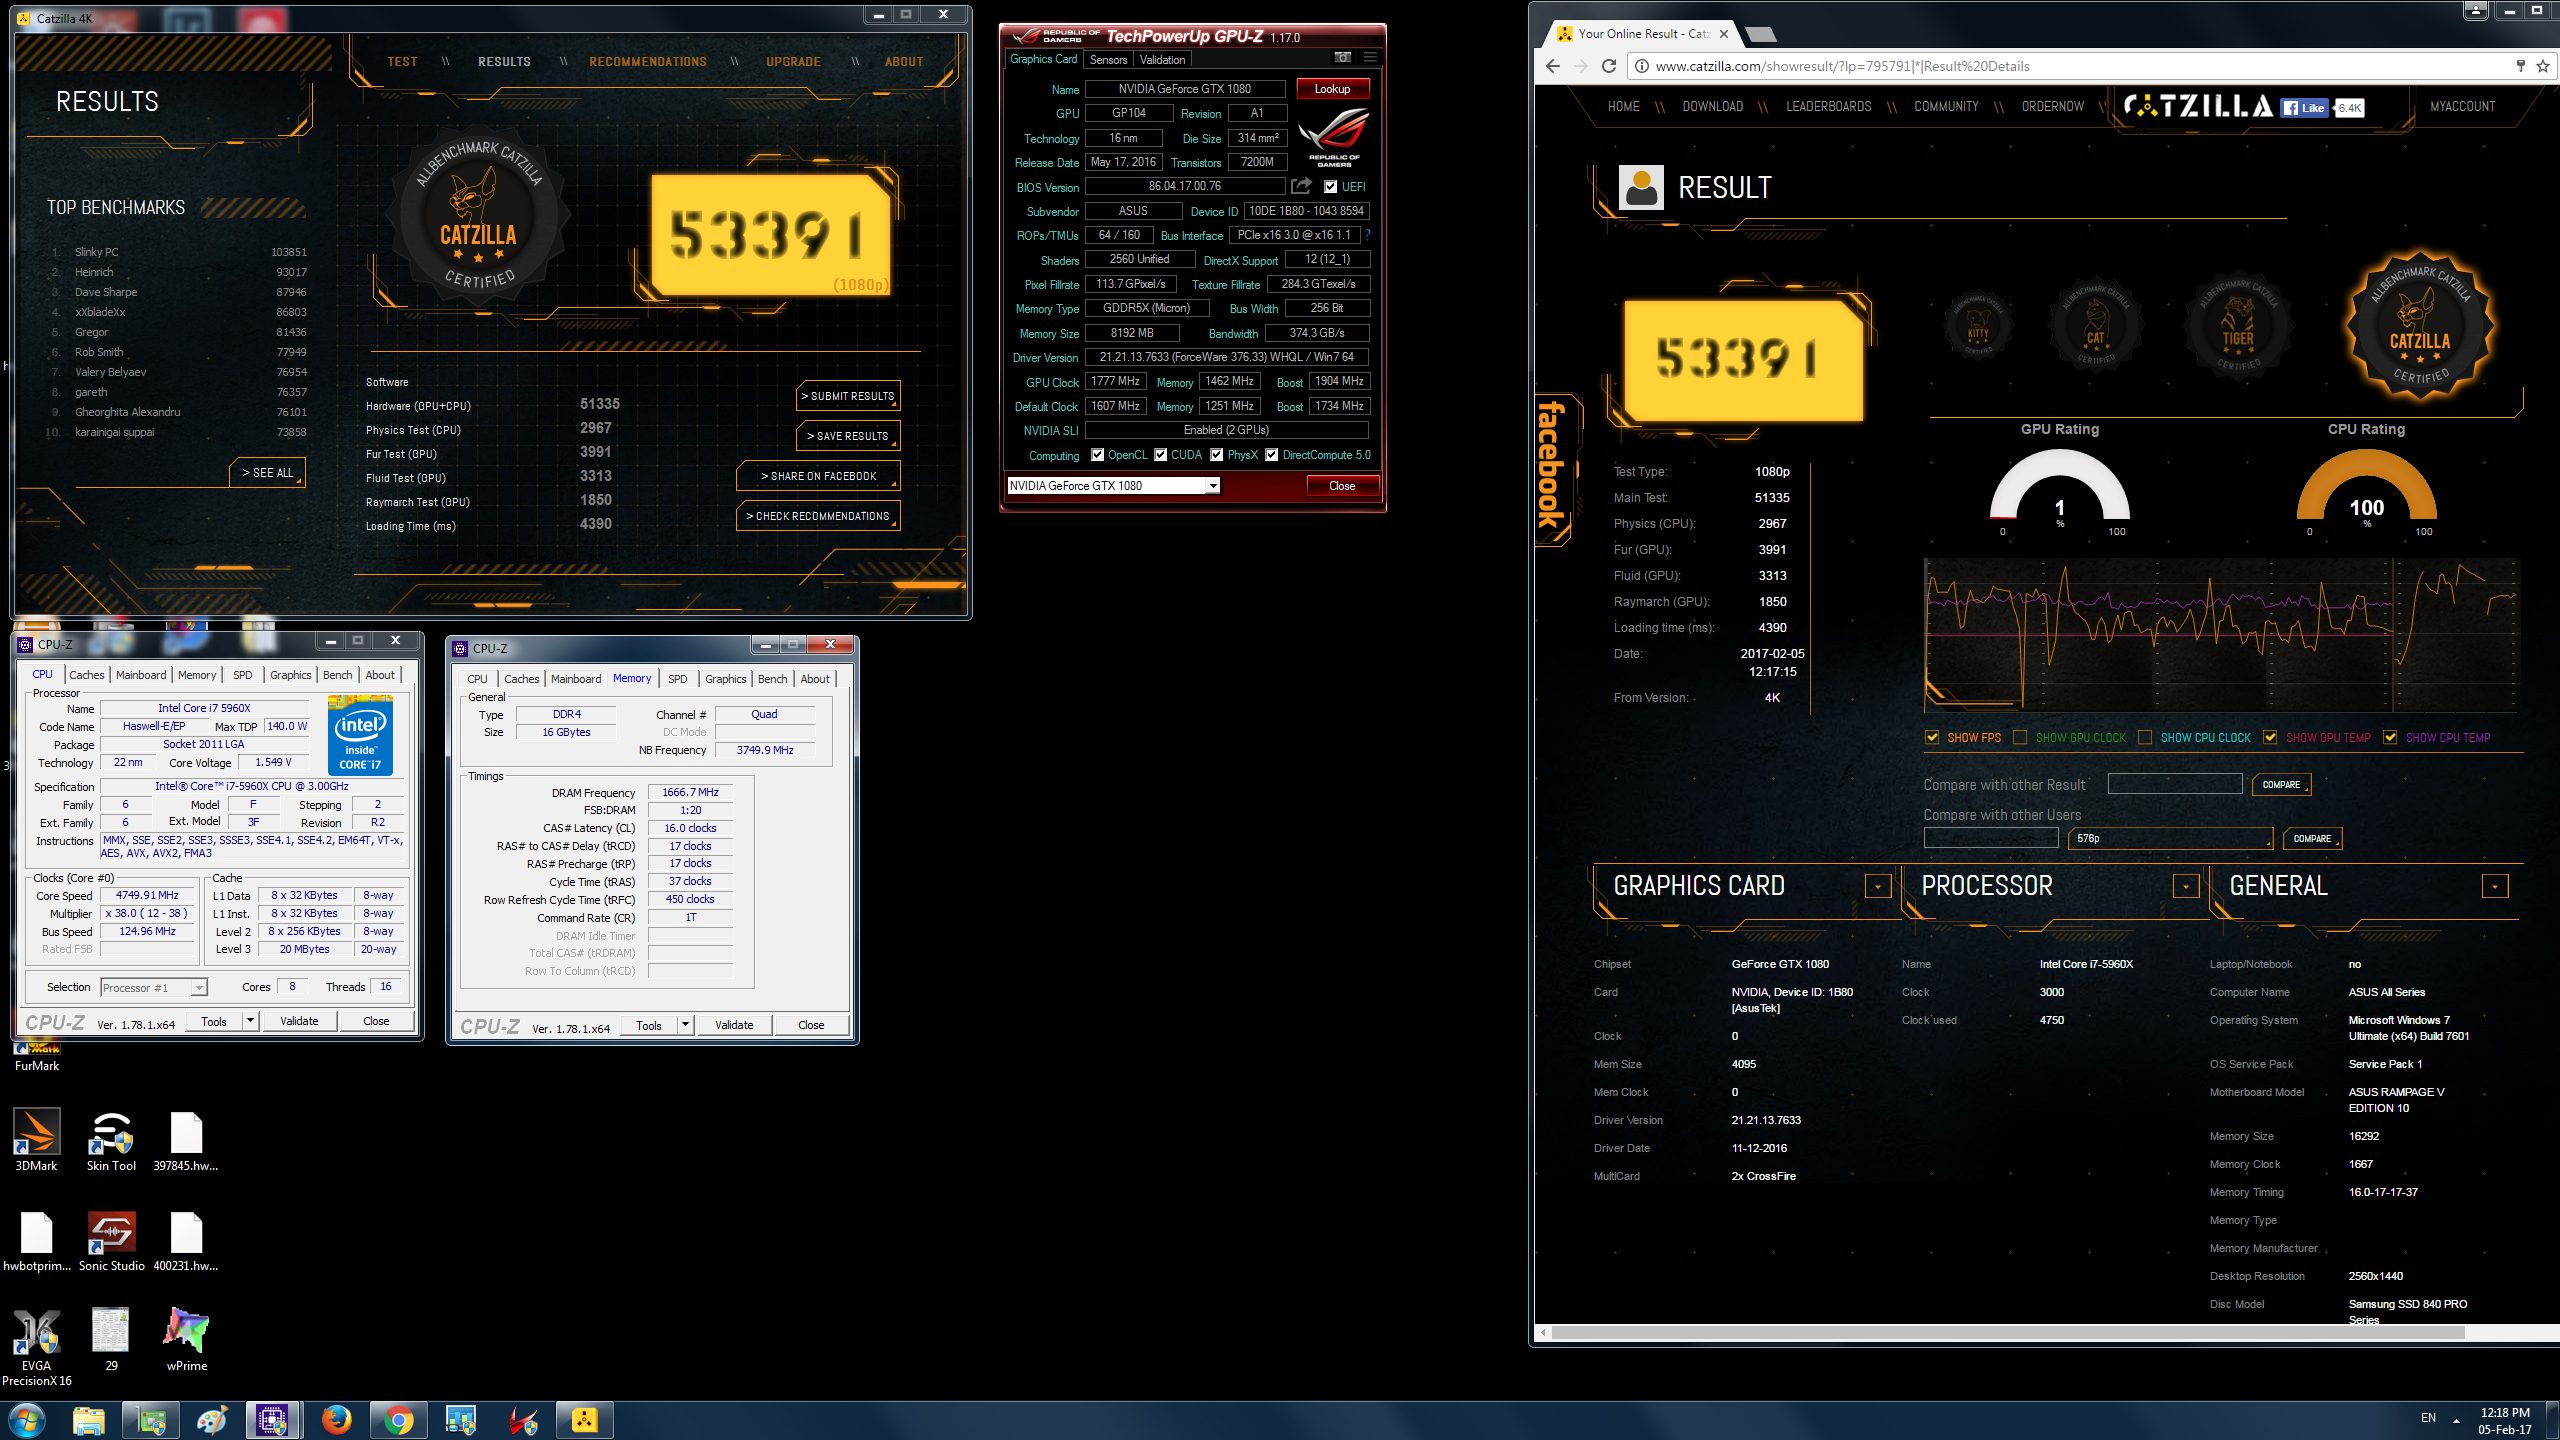The height and width of the screenshot is (1440, 2560).
Task: Select the hwbotprim file on desktop
Action: tap(36, 1240)
